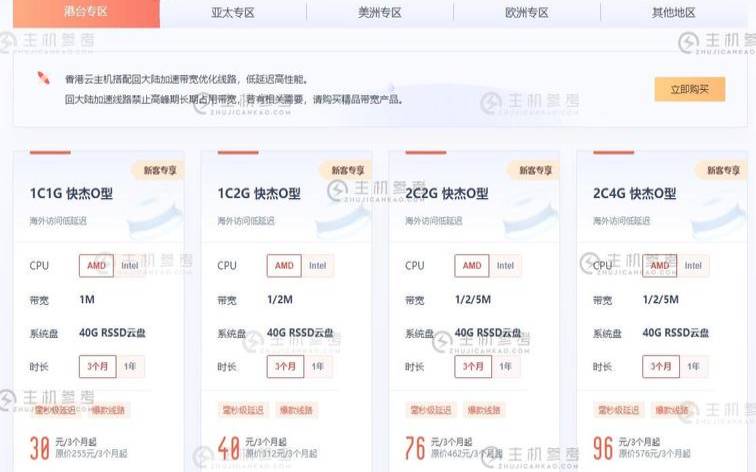Switch to the 欧洲专区 tab

pos(527,12)
